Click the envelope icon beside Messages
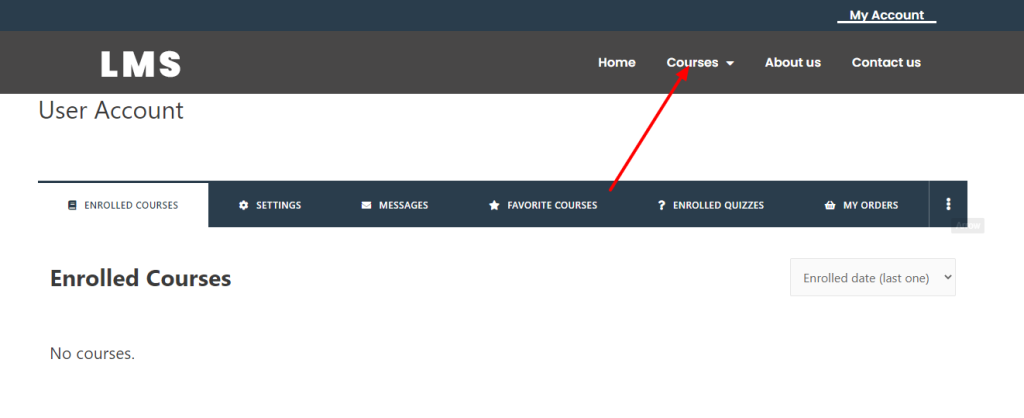This screenshot has height=418, width=1024. point(366,206)
